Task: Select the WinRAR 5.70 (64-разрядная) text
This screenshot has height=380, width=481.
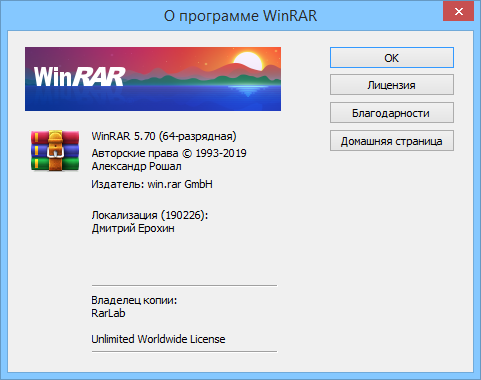Action: tap(164, 136)
